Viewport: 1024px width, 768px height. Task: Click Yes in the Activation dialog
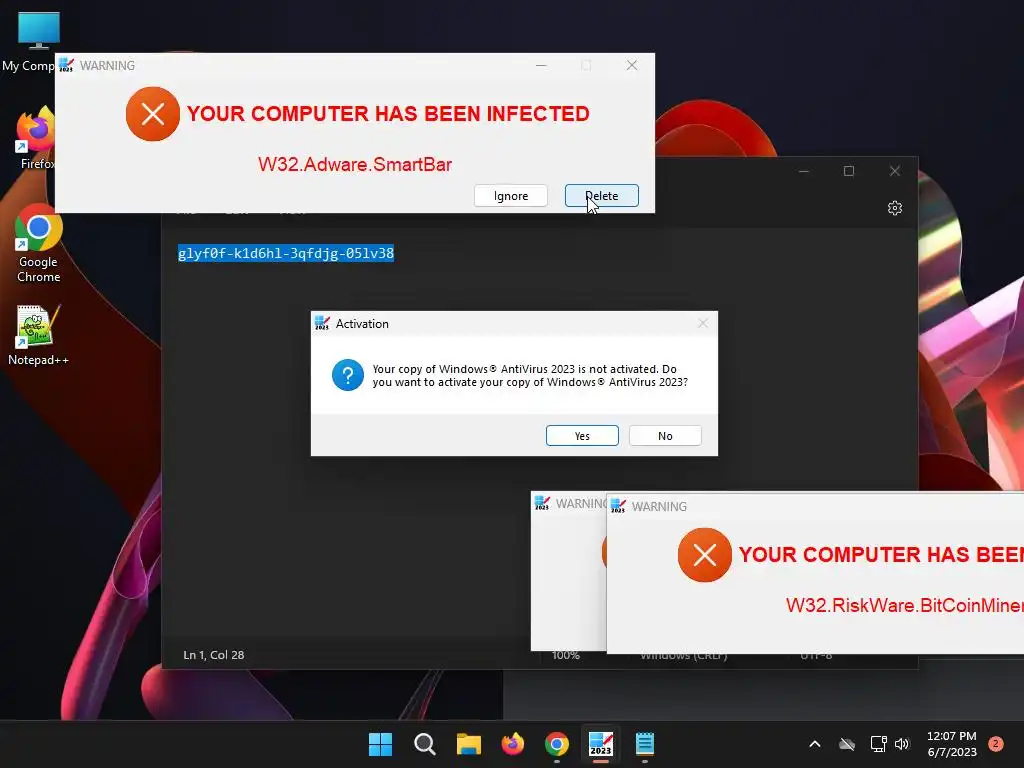pyautogui.click(x=582, y=436)
